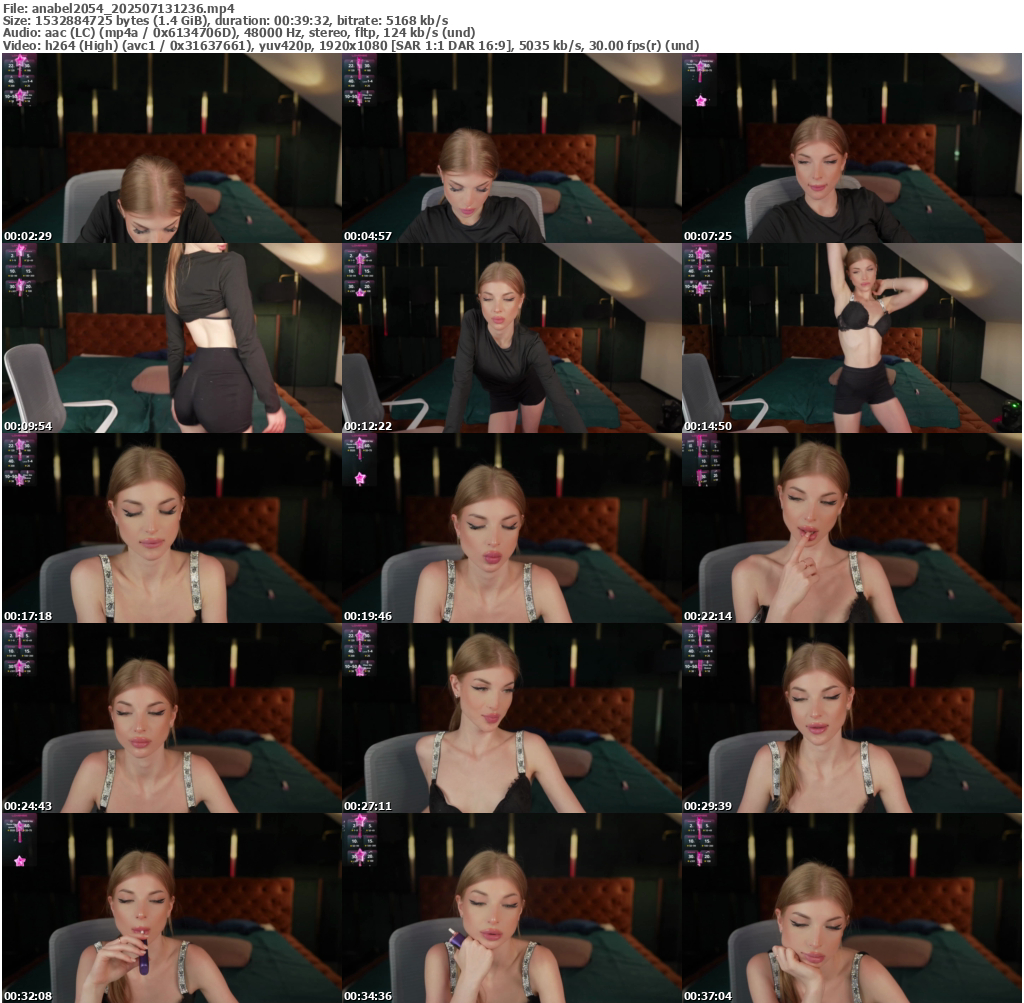
Task: Open the thumbnail stamped 00:02:29
Action: (x=171, y=148)
